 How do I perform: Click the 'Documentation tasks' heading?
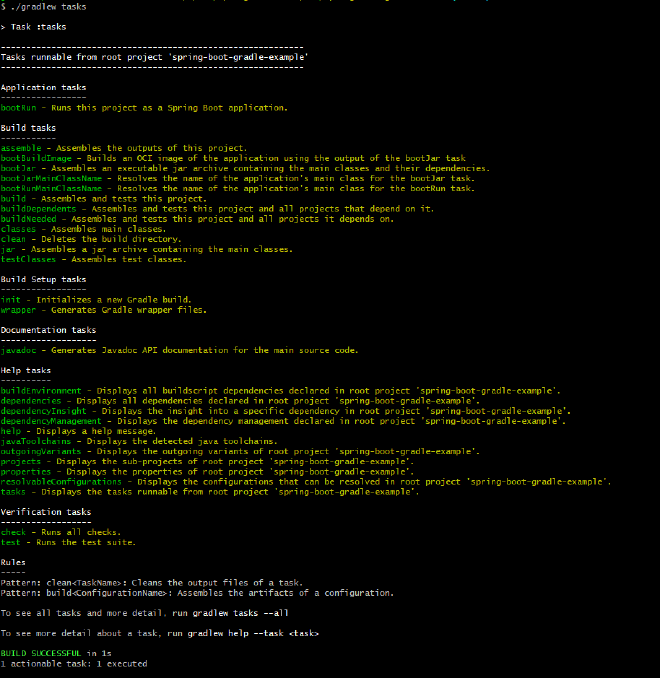(48, 330)
